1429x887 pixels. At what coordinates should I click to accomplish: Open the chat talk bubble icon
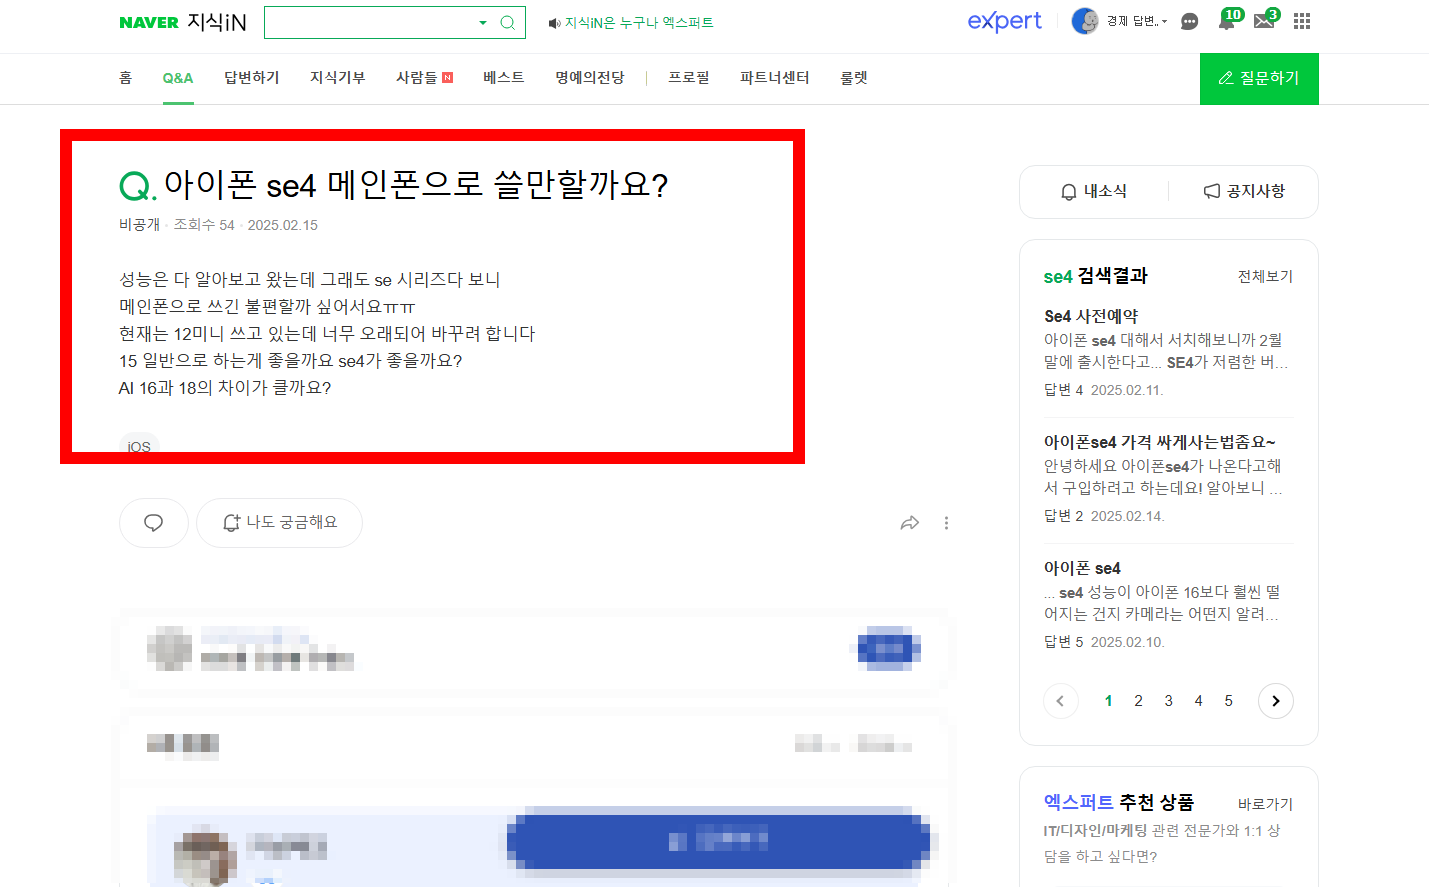pyautogui.click(x=1189, y=21)
